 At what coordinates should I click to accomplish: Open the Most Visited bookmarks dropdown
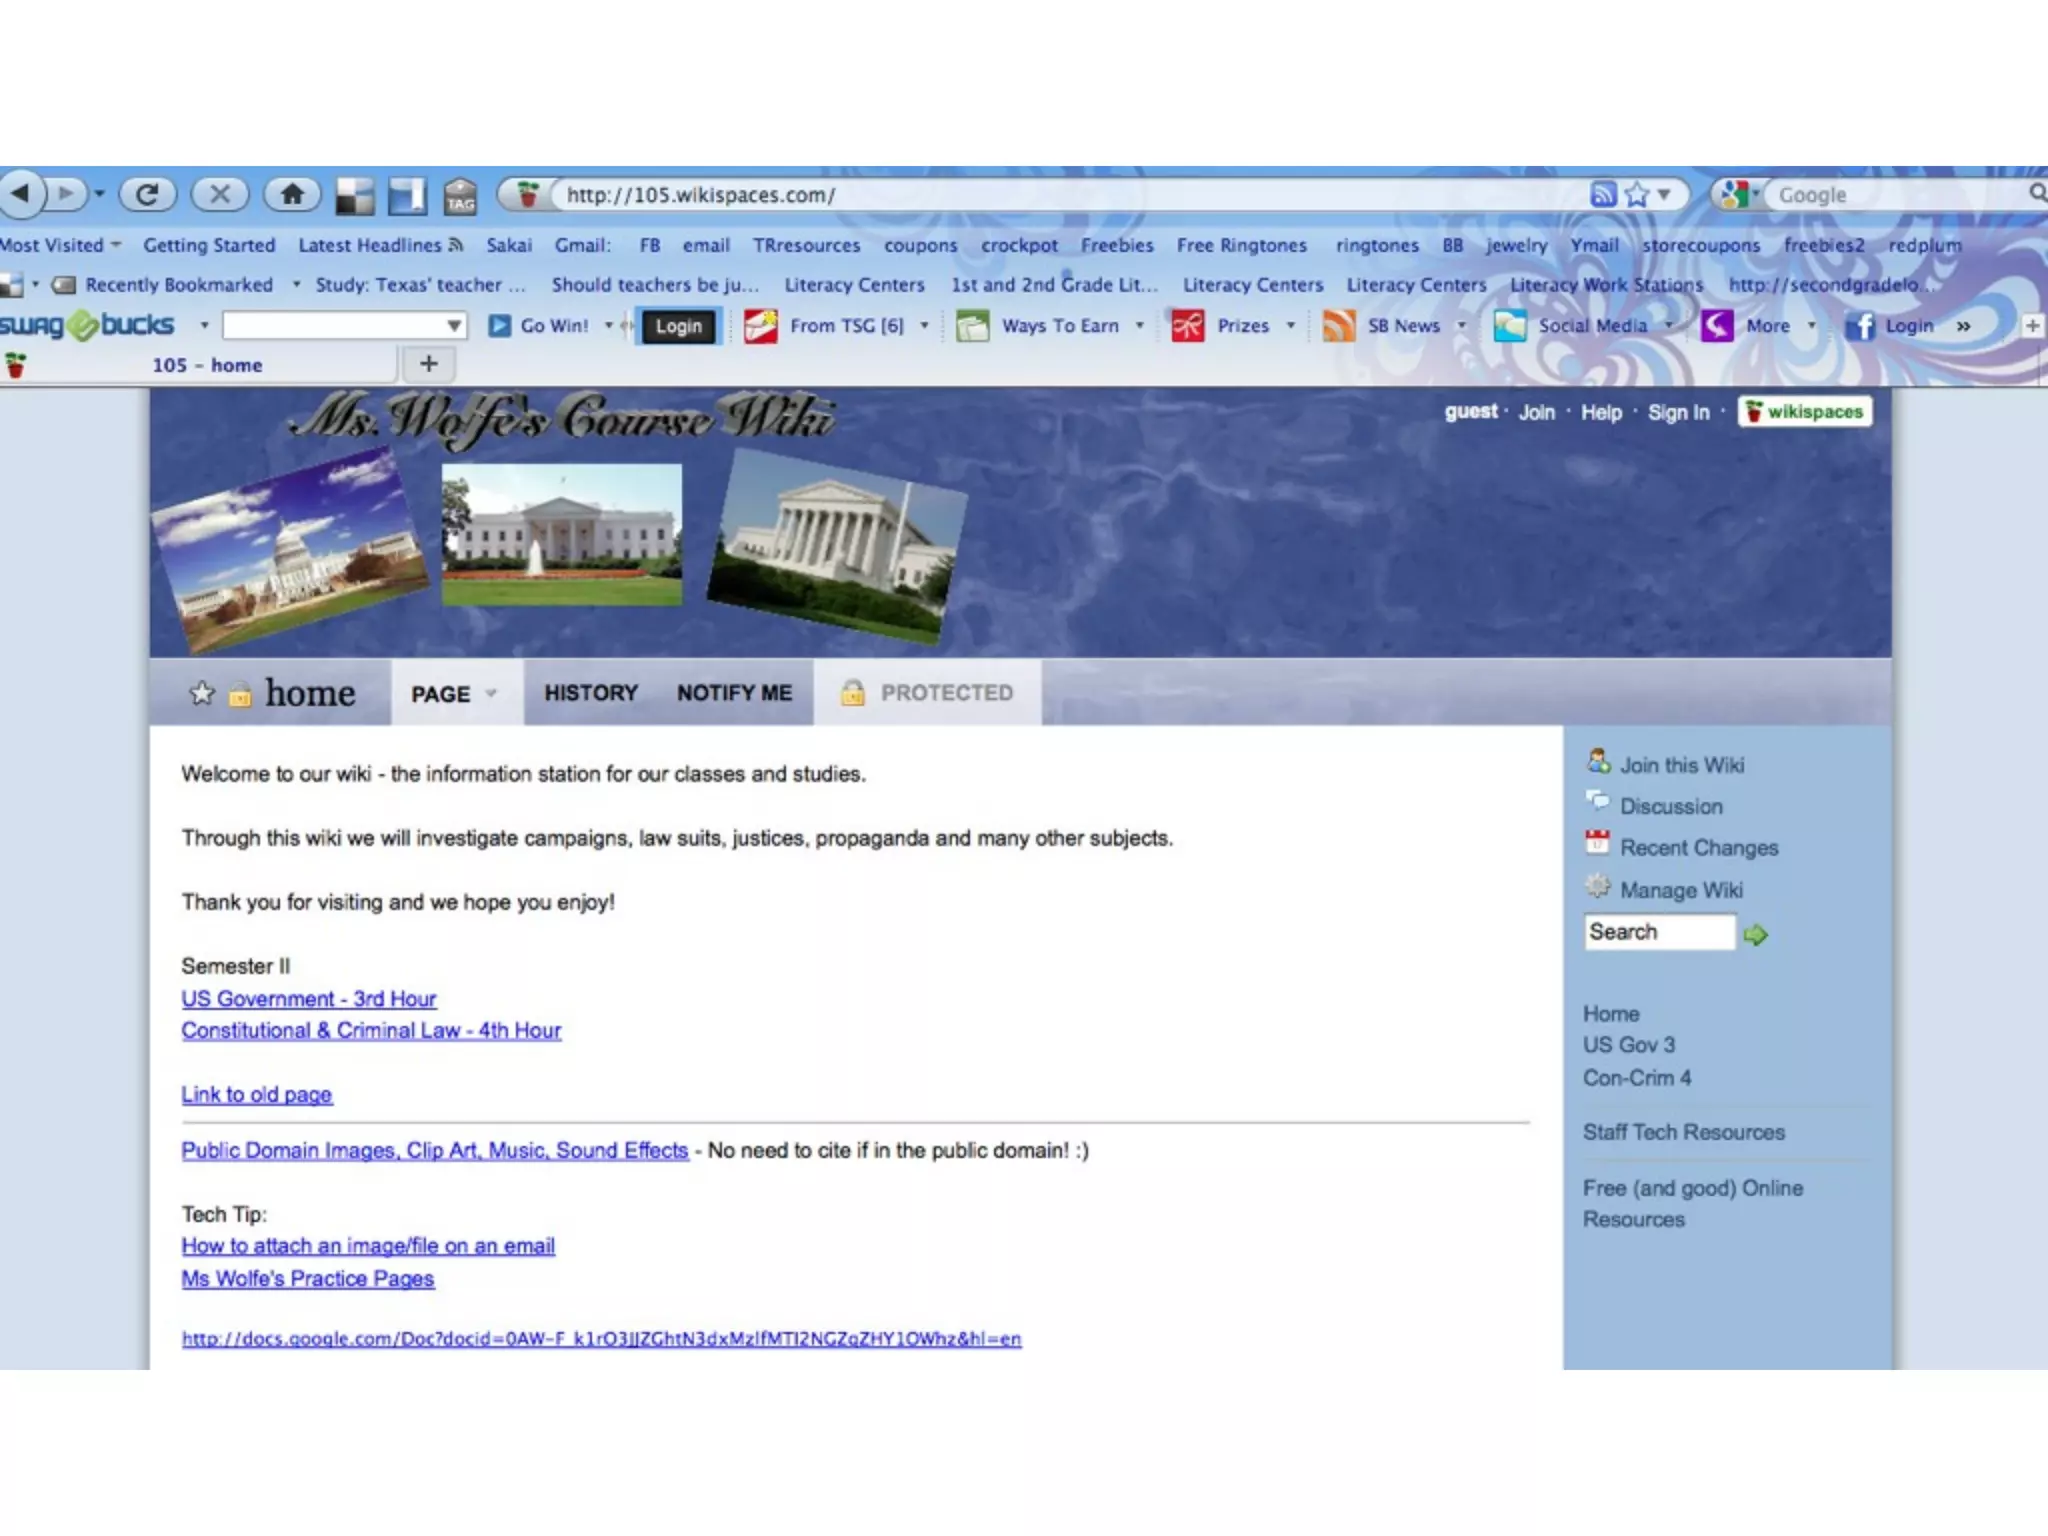coord(60,245)
